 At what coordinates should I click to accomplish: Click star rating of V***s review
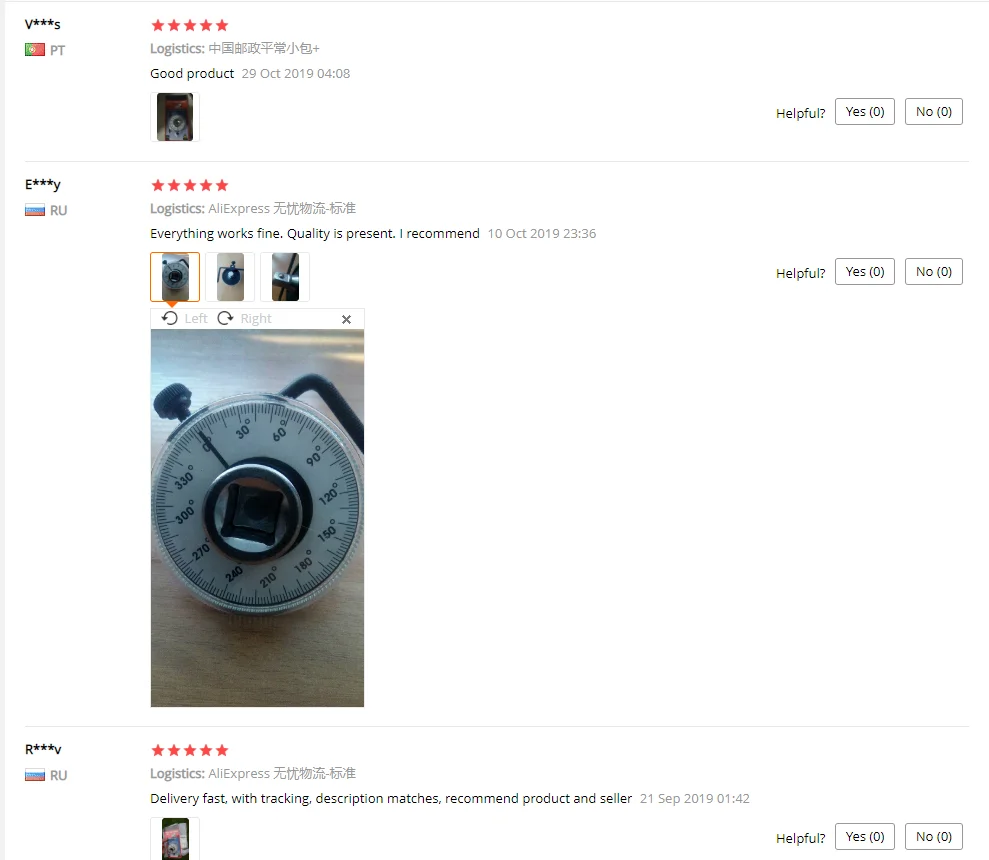[190, 25]
